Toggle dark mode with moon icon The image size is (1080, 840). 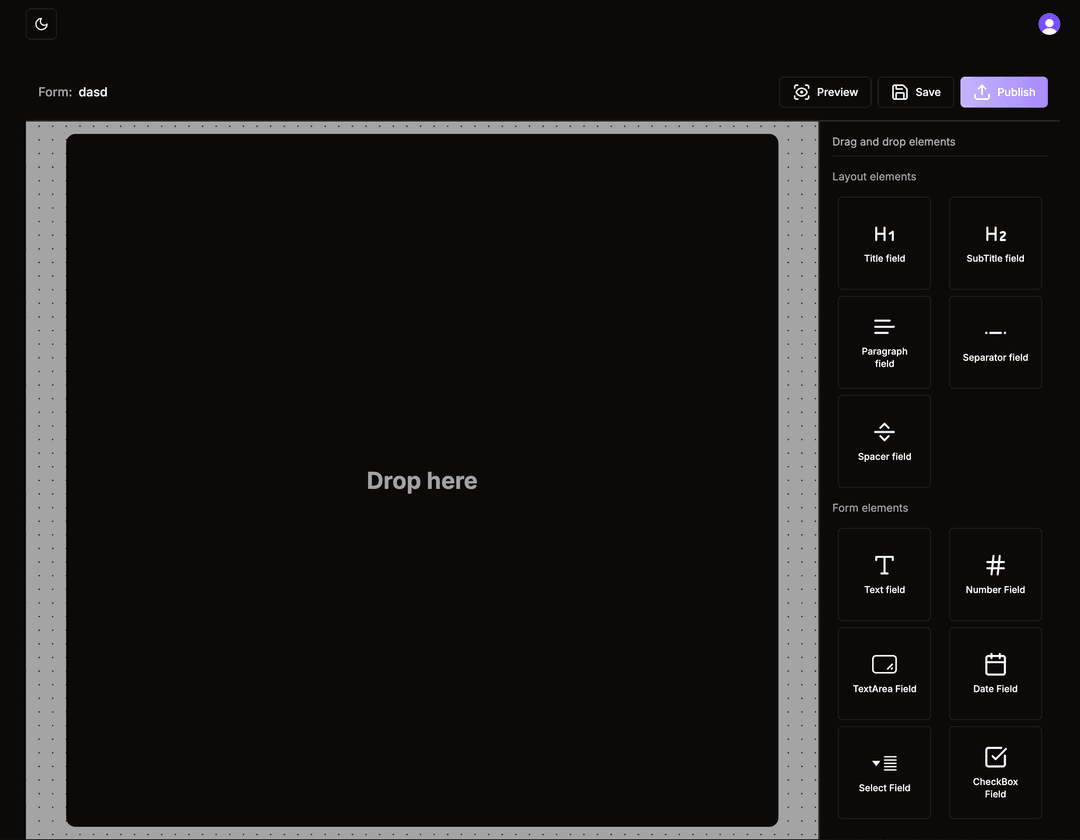(x=41, y=24)
